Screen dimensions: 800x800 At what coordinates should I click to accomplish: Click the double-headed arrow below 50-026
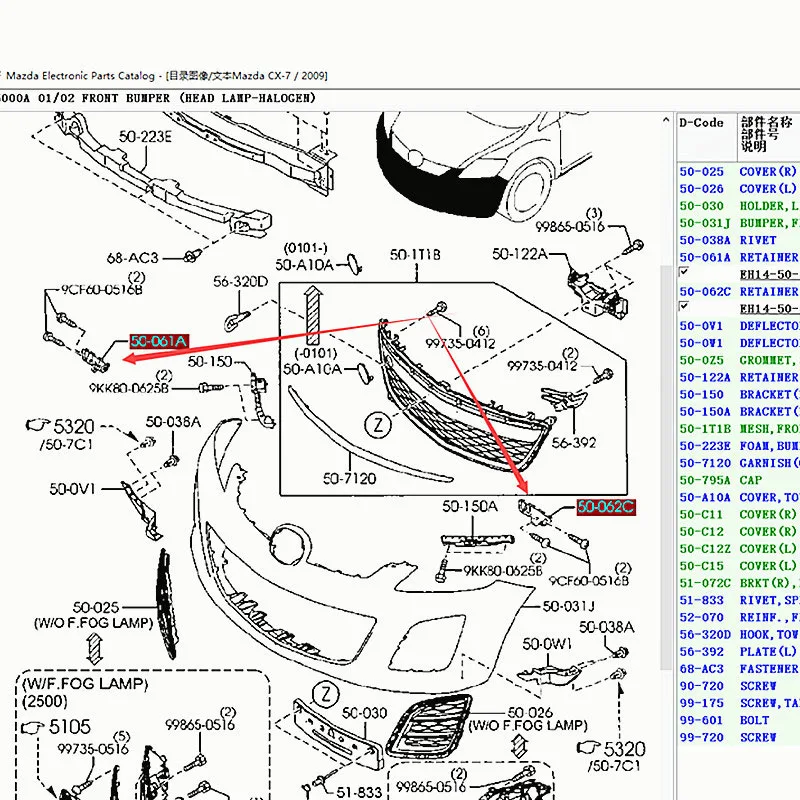520,745
